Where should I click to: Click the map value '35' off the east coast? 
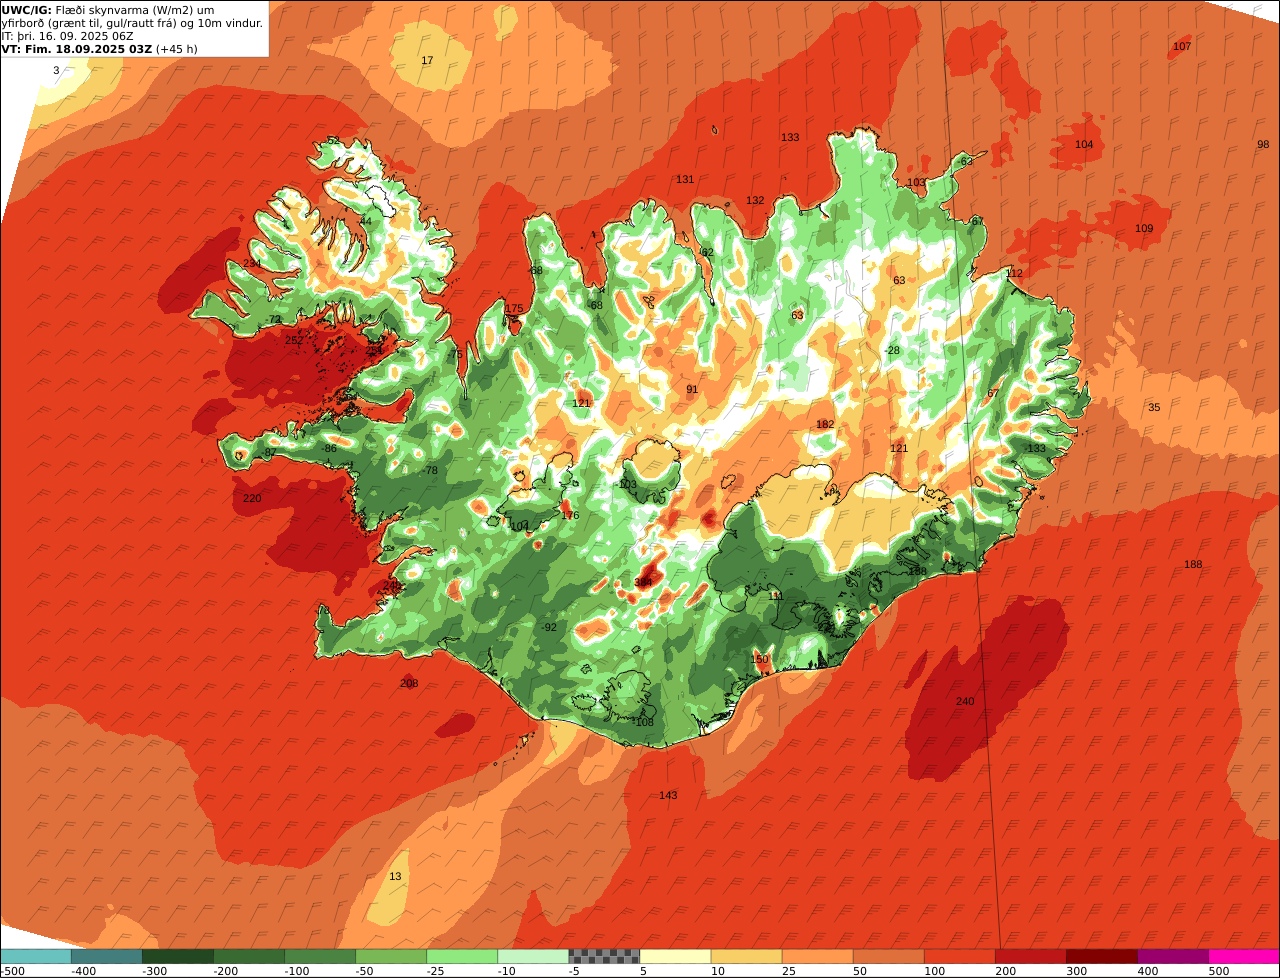[1154, 407]
